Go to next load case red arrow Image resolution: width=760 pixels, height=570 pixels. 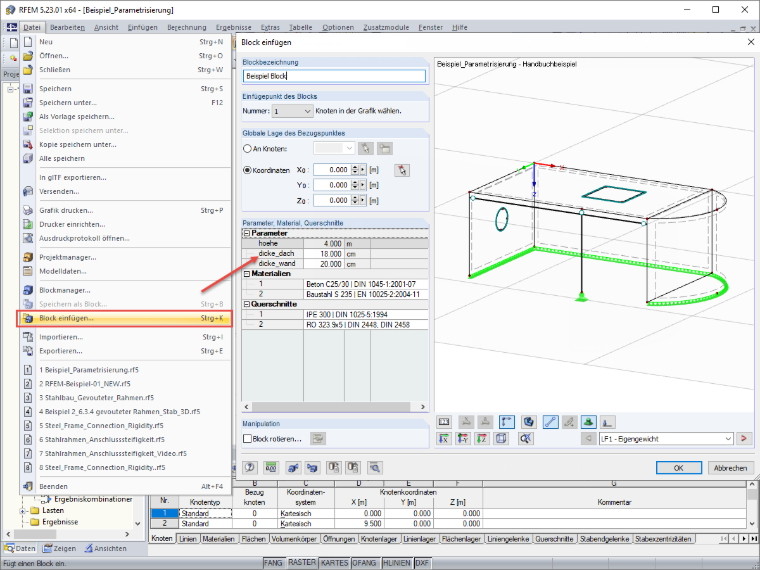click(x=744, y=439)
